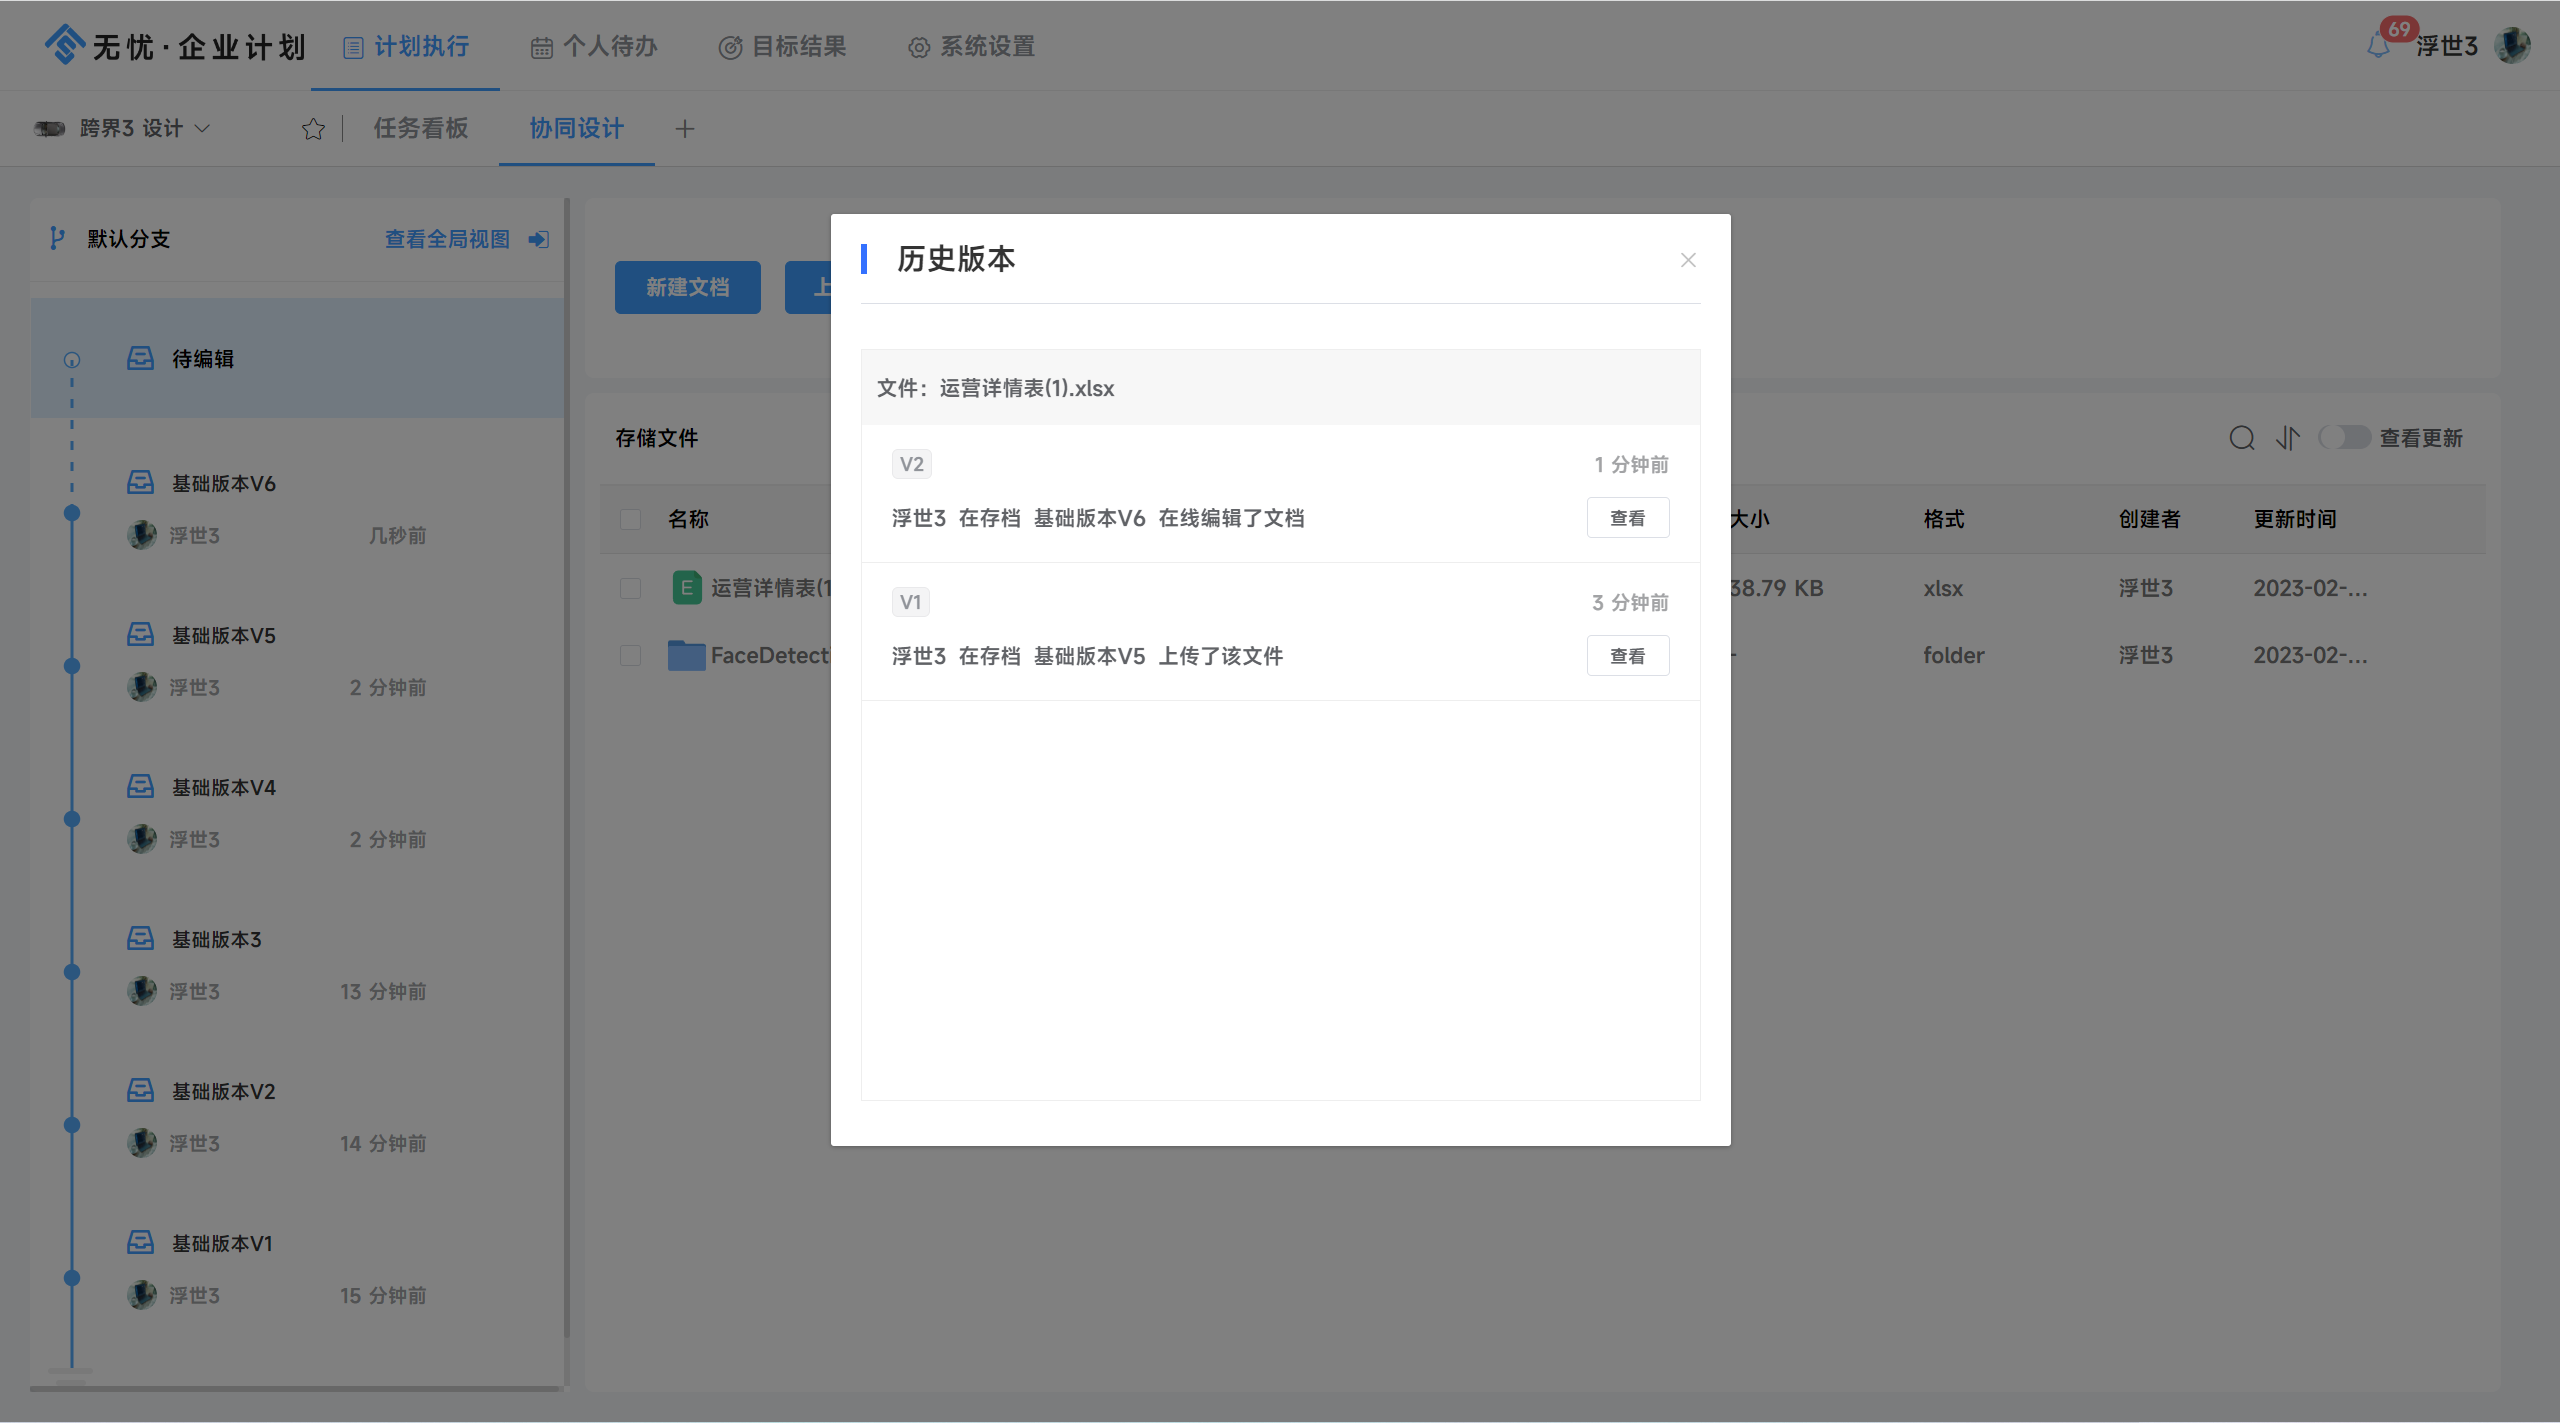Screen dimensions: 2560x1423
Task: Toggle the 查看更新 switch
Action: click(2345, 438)
